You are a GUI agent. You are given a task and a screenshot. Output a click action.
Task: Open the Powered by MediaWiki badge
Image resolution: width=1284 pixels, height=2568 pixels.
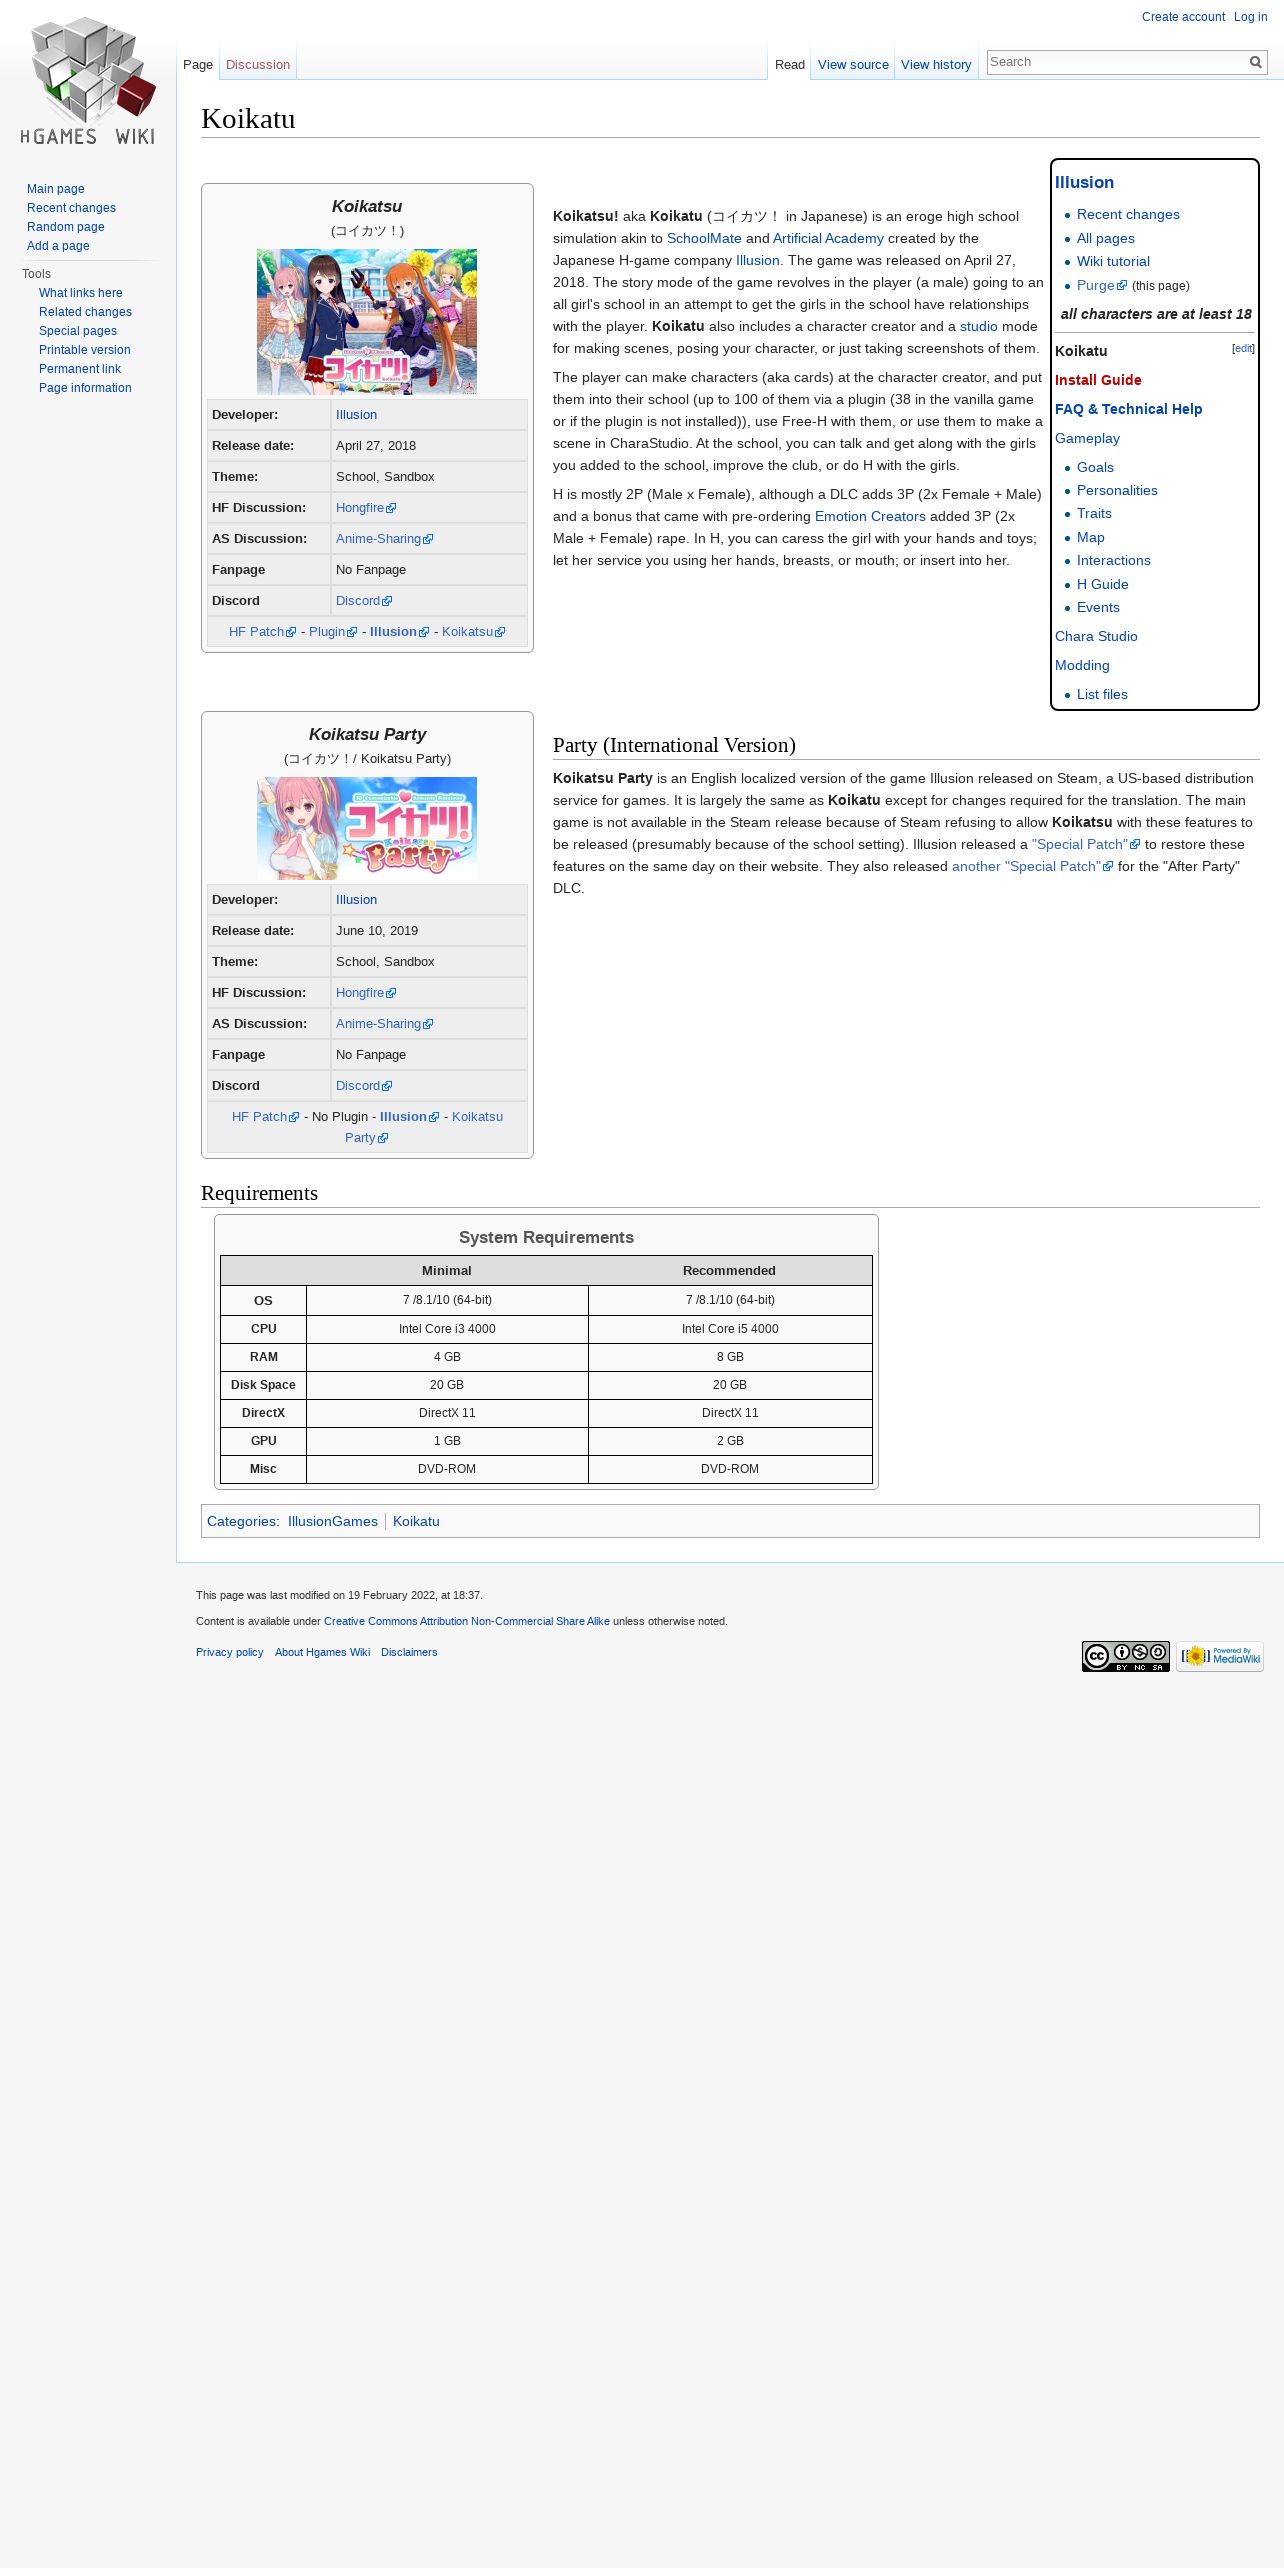click(1220, 1656)
